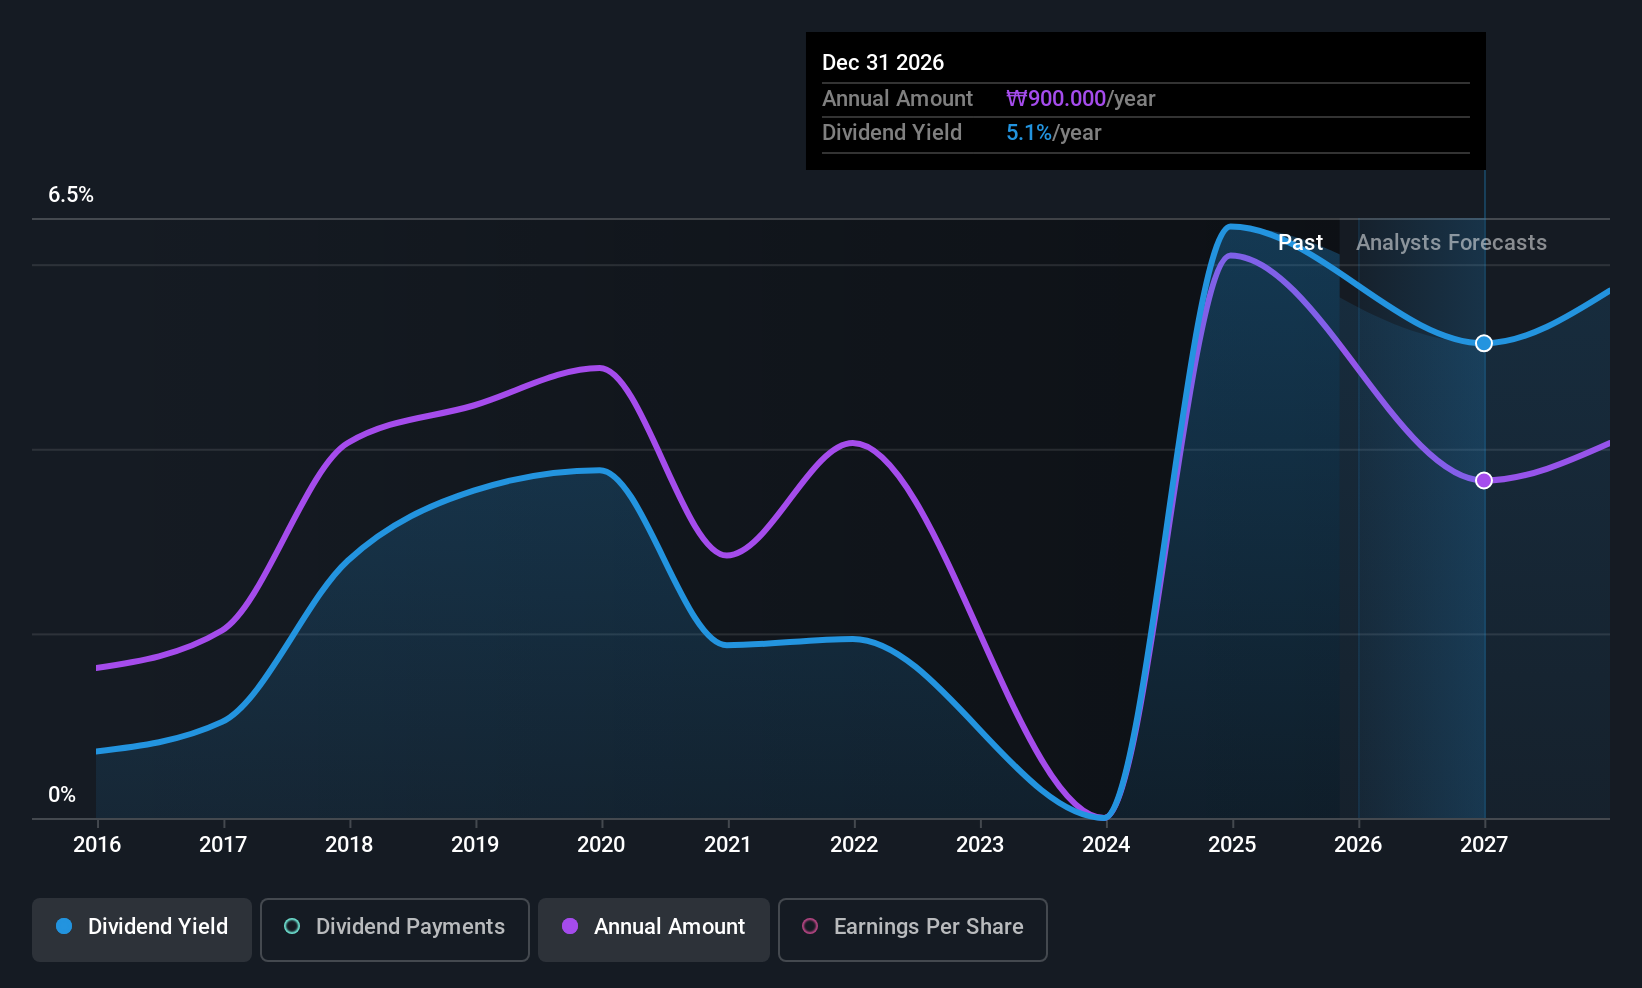Image resolution: width=1642 pixels, height=988 pixels.
Task: Click the ₩900.000/year tooltip value
Action: tap(1080, 99)
